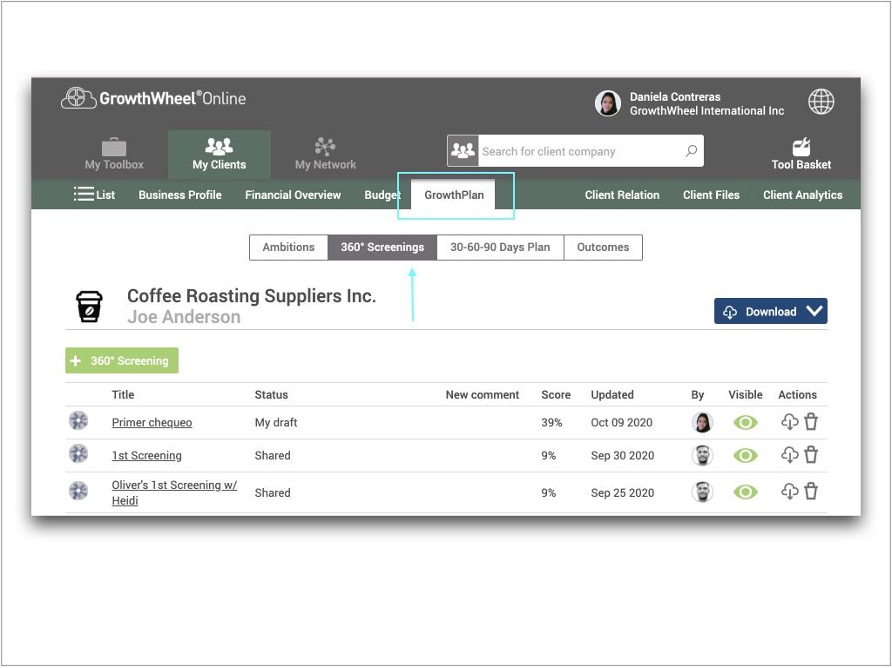Download the 1st Screening row
This screenshot has height=668, width=892.
point(790,455)
